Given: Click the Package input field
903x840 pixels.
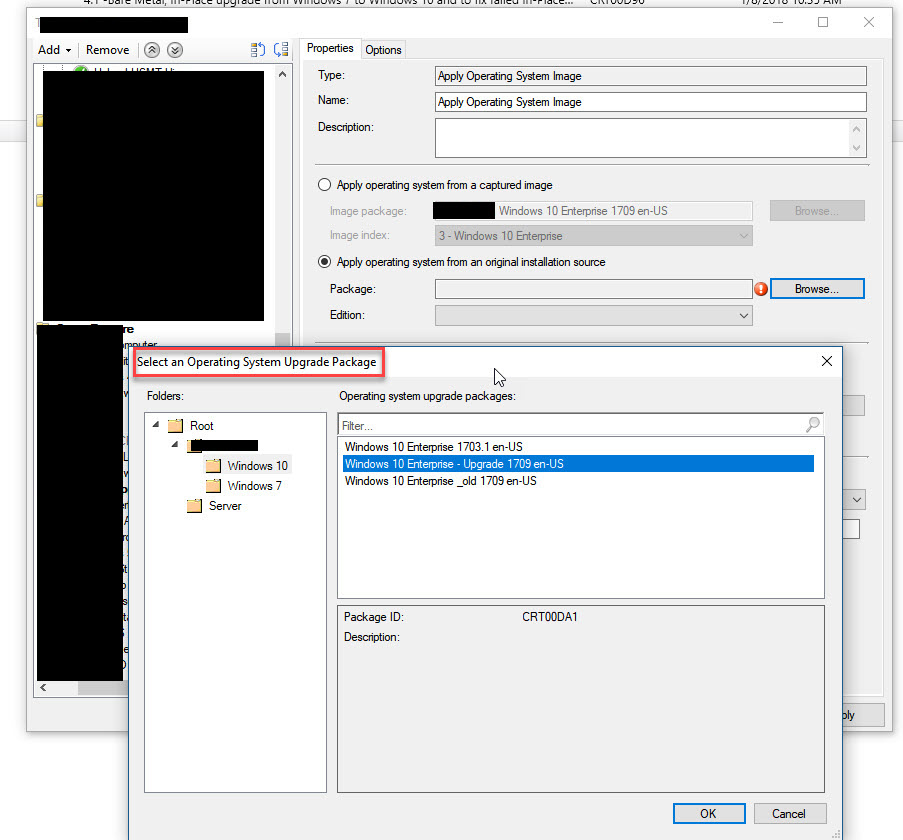Looking at the screenshot, I should pos(594,289).
